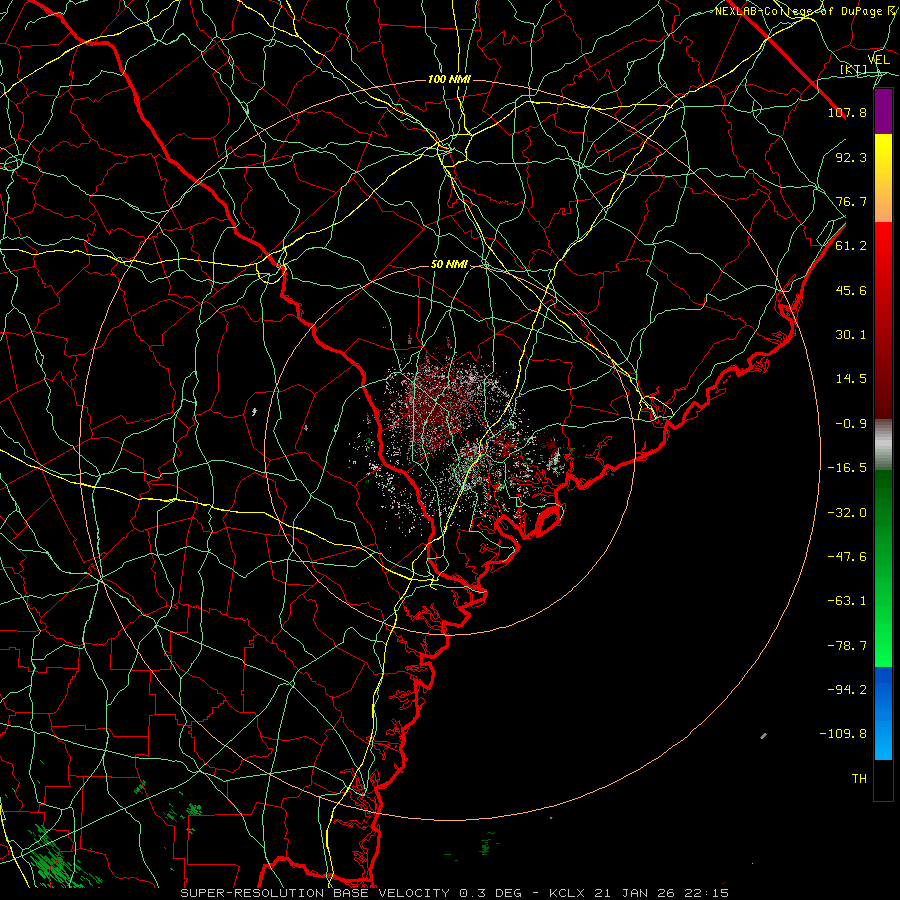900x900 pixels.
Task: Click the 45.6 legend value
Action: [x=851, y=290]
